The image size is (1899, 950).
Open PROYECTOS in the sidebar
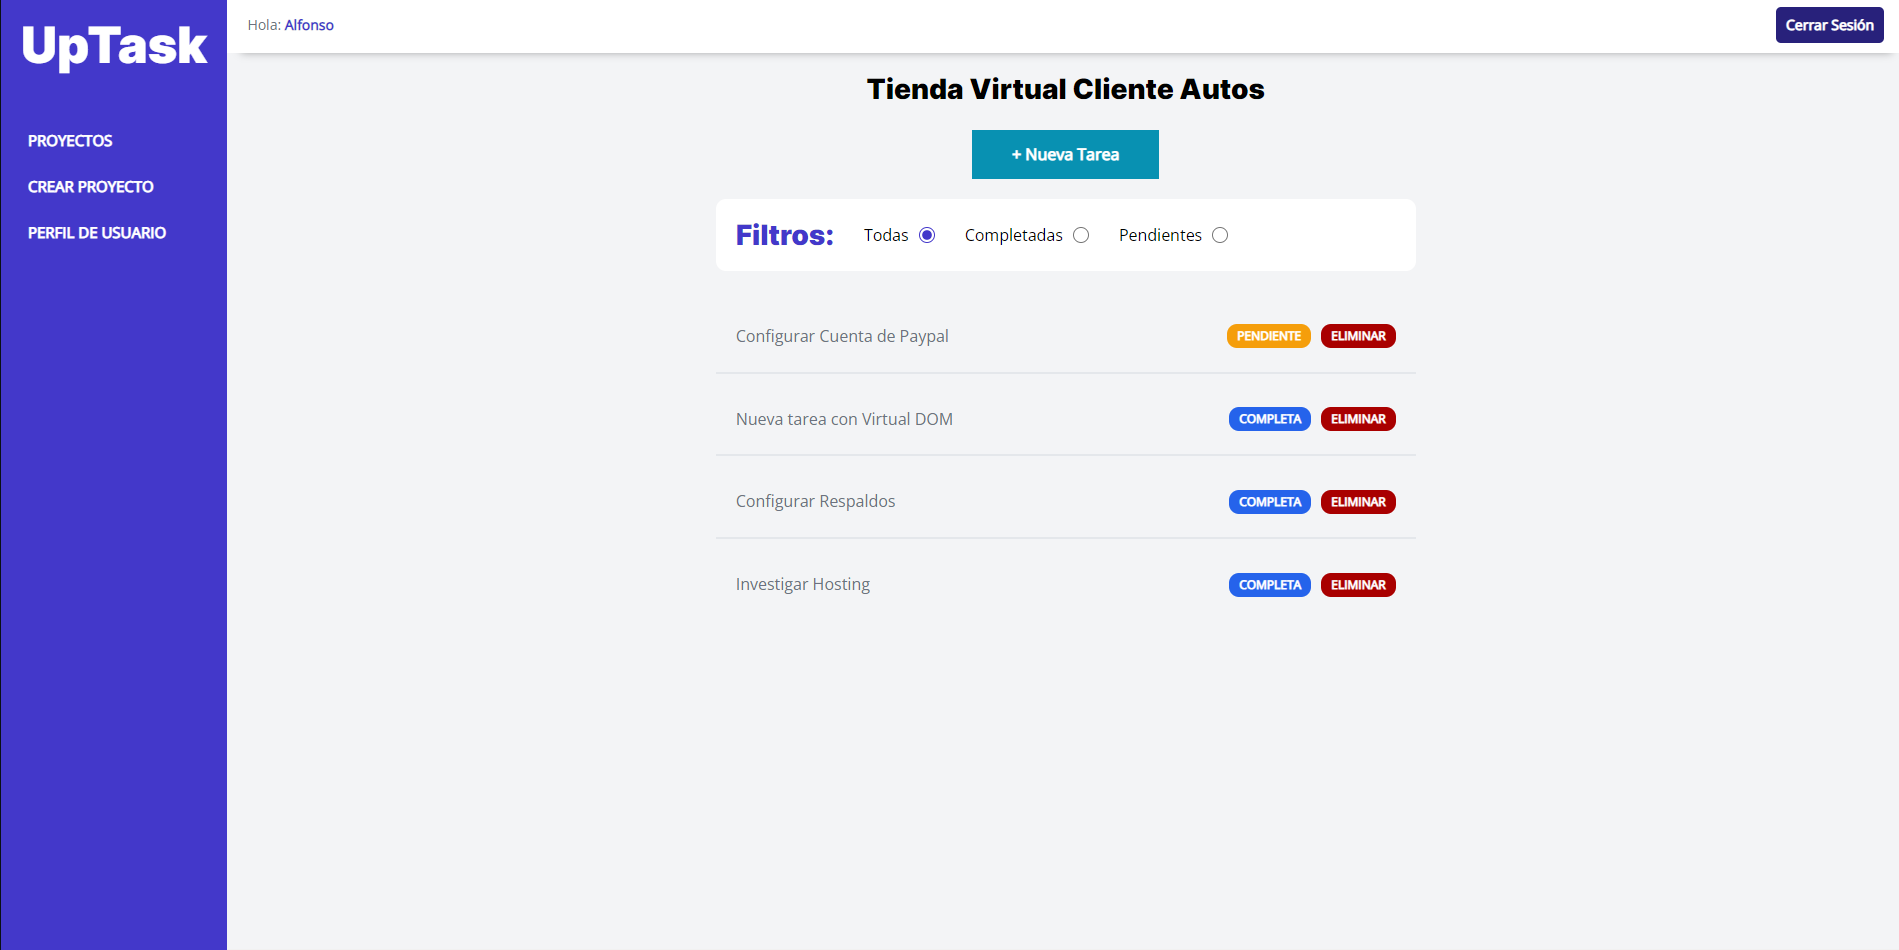pyautogui.click(x=70, y=140)
